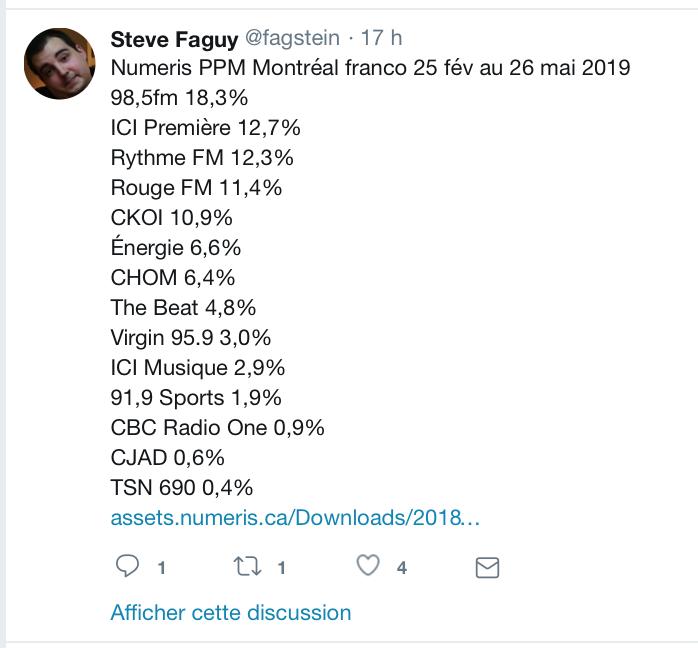The width and height of the screenshot is (698, 648).
Task: Click the 'Rythme FM 12,3%' line
Action: point(202,158)
